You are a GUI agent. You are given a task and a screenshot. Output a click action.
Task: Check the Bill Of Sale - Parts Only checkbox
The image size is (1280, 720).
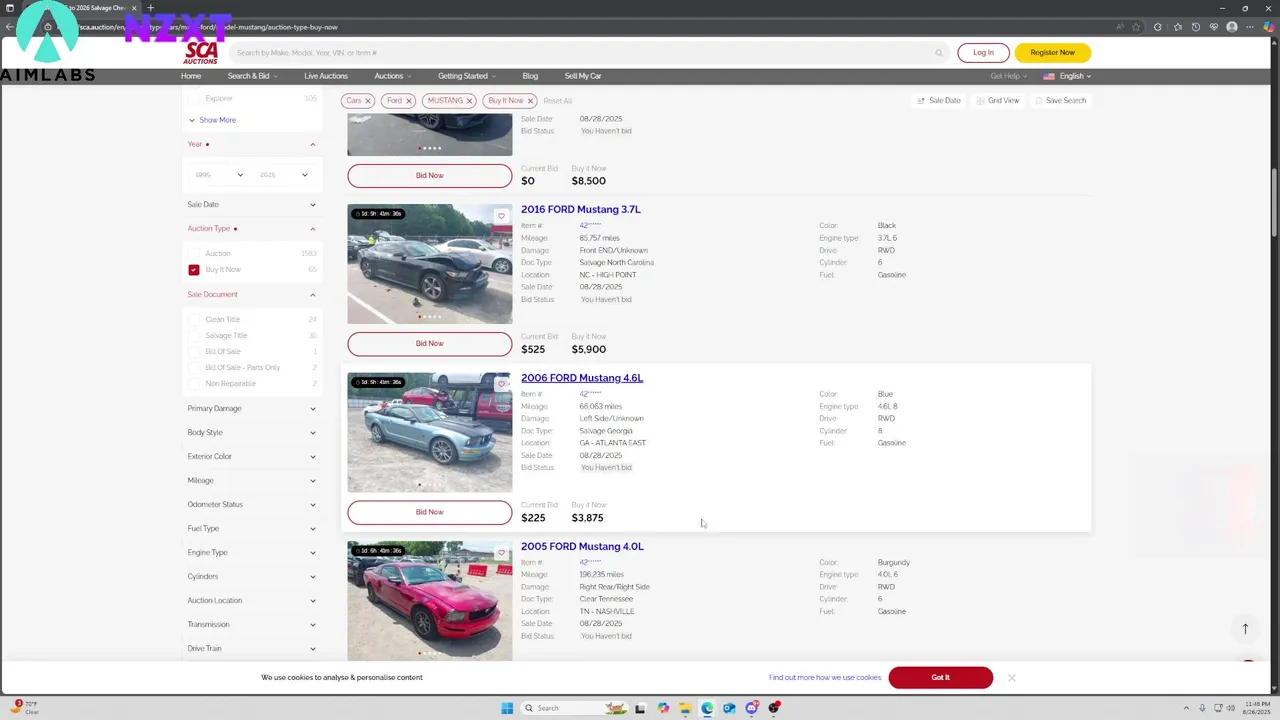tap(194, 368)
